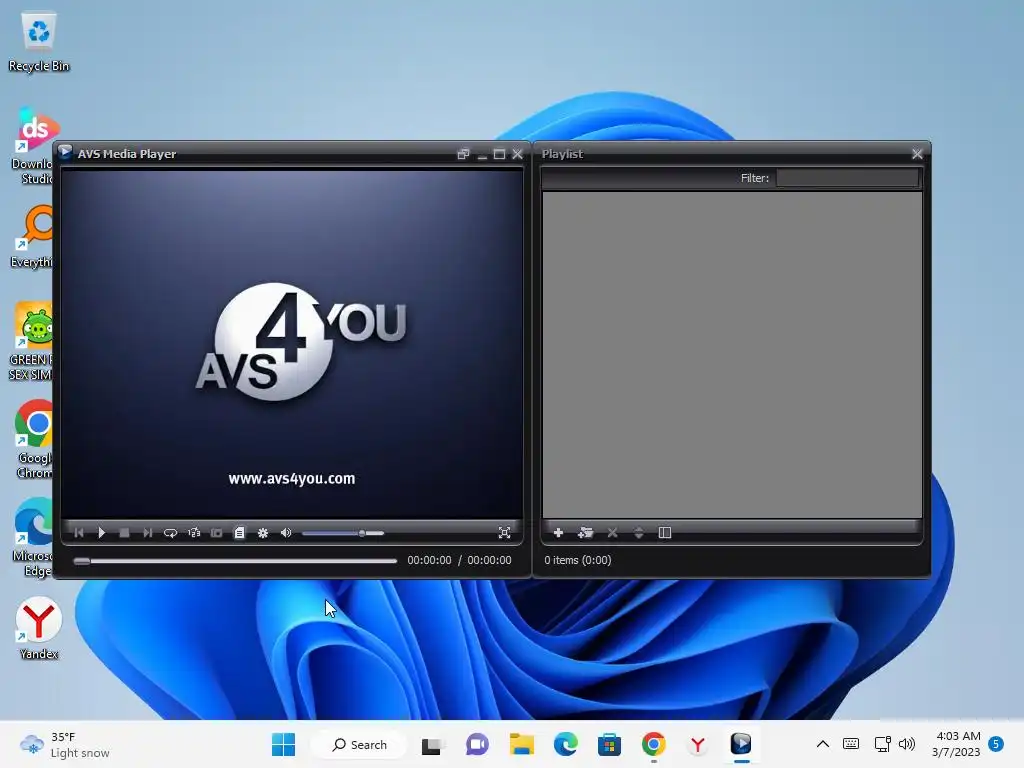Click AVS Media Player taskbar icon
The height and width of the screenshot is (768, 1024).
pos(741,744)
